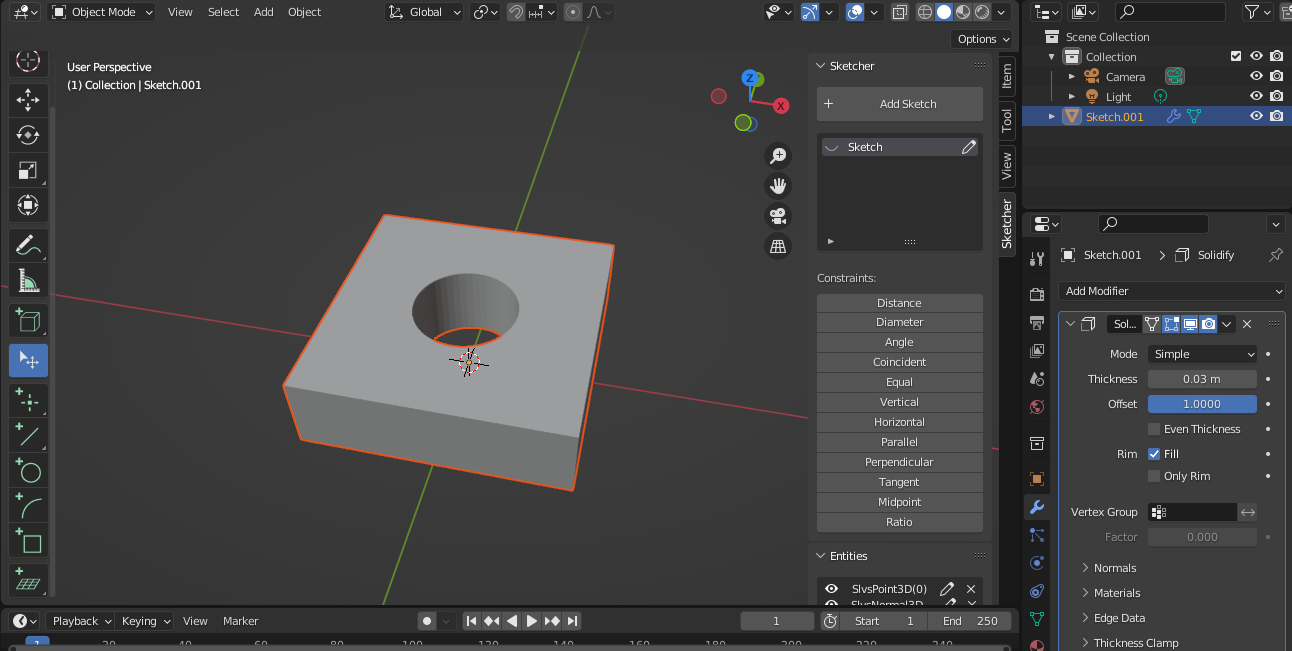1292x651 pixels.
Task: Select the Transform tool in left toolbar
Action: coord(28,206)
